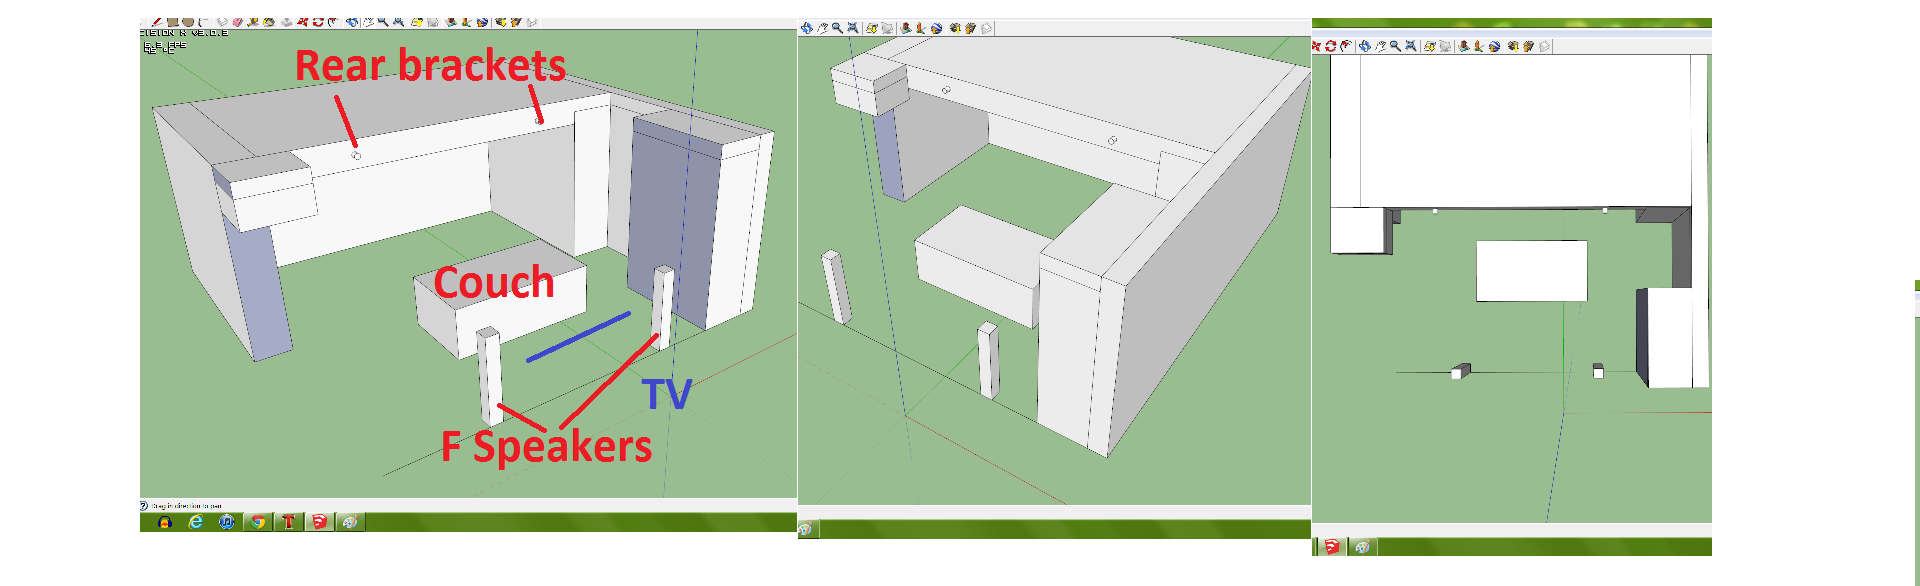Click Paint taskbar icon below right window
Image resolution: width=1920 pixels, height=586 pixels.
point(1362,547)
